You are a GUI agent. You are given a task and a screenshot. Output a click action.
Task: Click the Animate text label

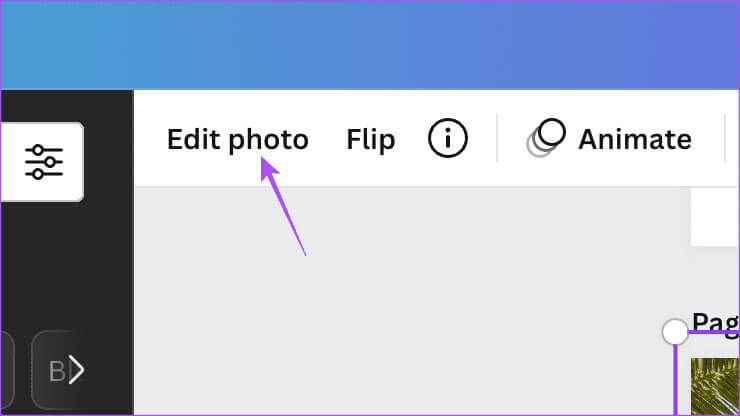[x=634, y=139]
